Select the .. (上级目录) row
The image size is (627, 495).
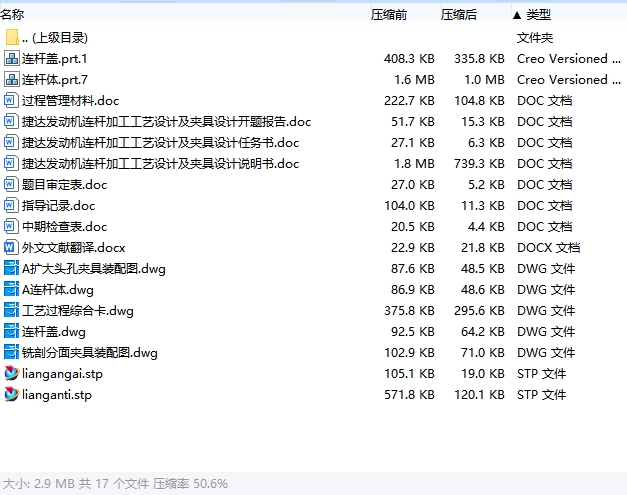[314, 38]
